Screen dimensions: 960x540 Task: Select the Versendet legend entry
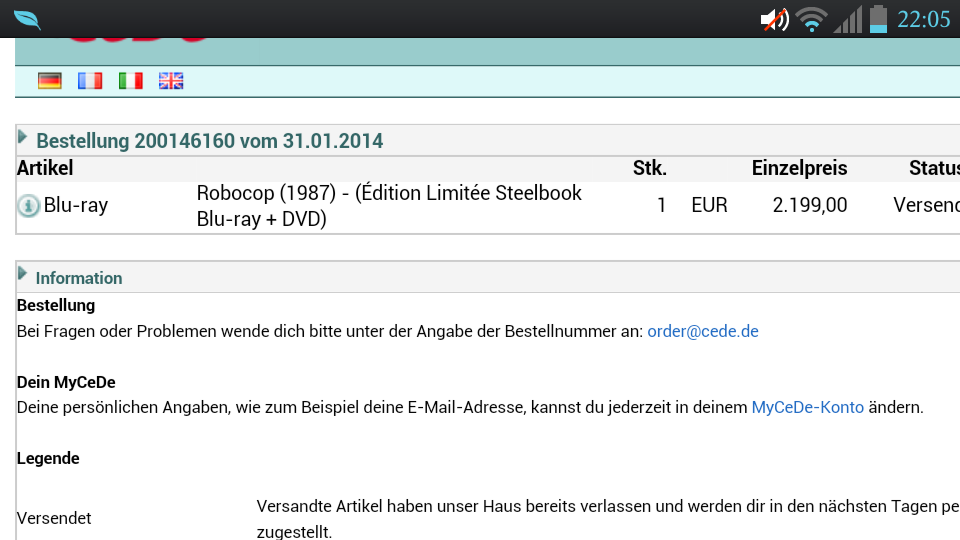[x=54, y=519]
